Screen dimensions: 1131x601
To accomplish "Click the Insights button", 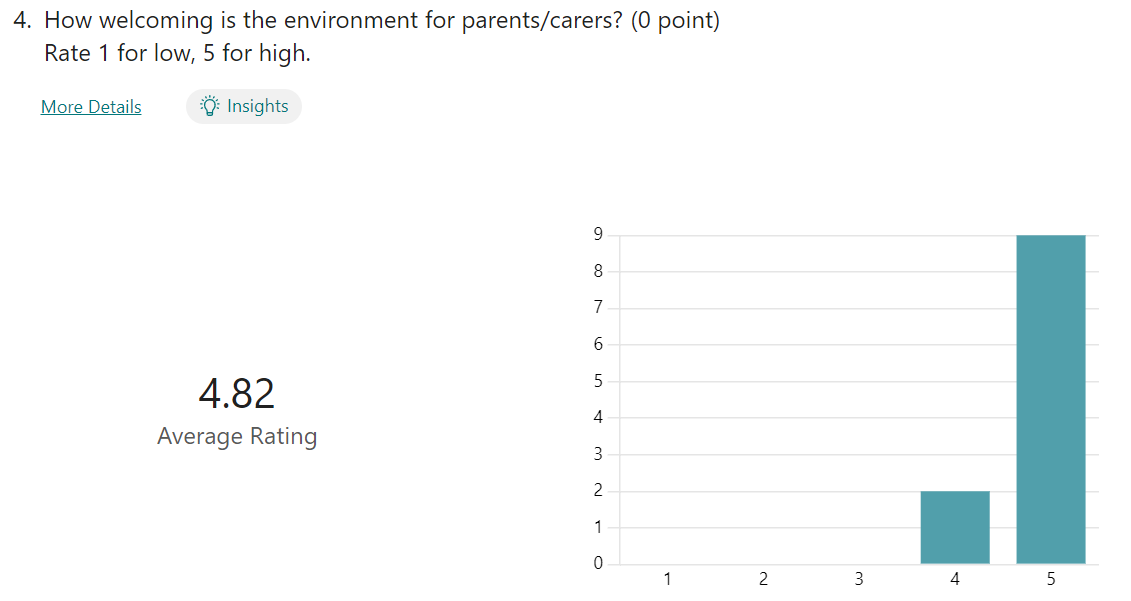I will [x=244, y=106].
